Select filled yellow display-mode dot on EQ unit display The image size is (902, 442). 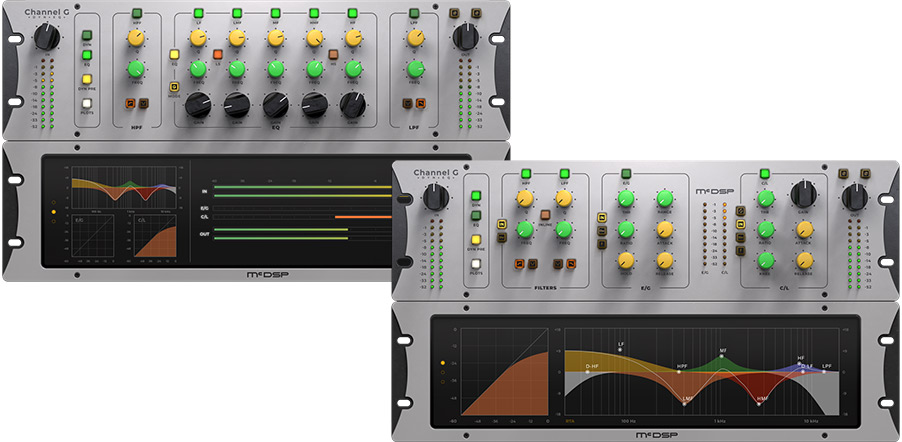[x=53, y=212]
